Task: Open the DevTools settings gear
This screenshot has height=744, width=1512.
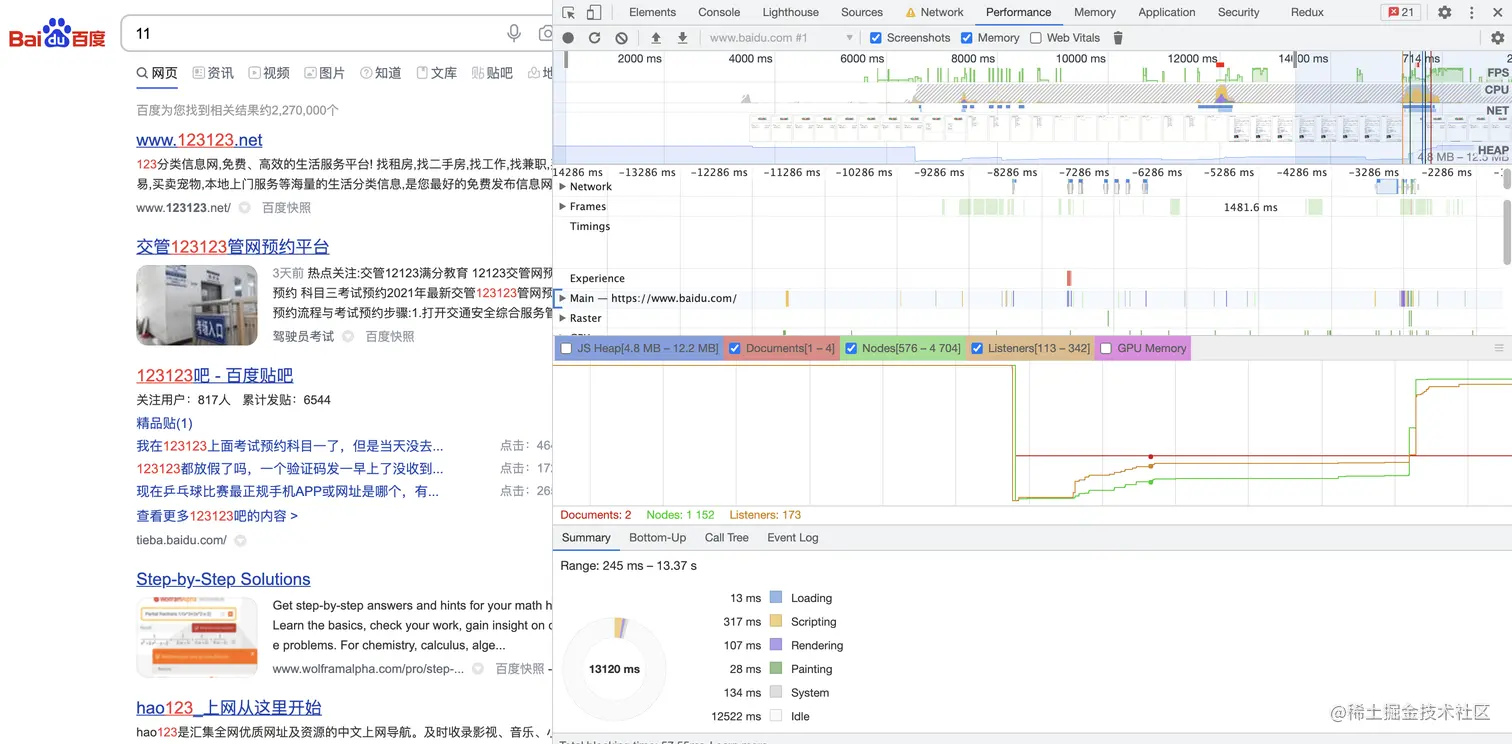Action: [1445, 12]
